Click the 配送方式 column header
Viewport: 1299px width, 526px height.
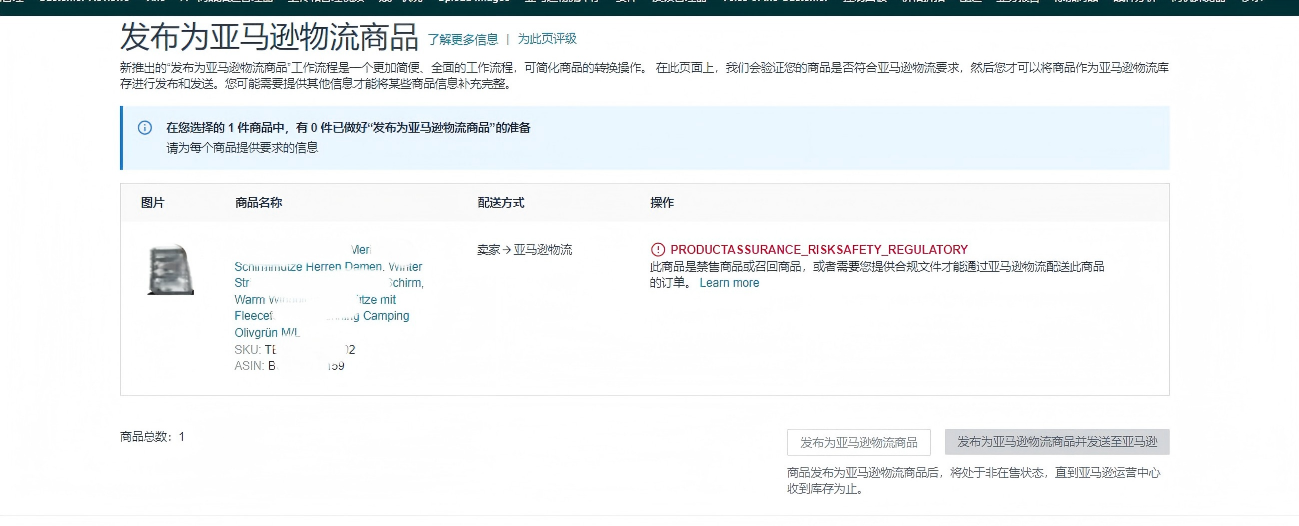click(501, 203)
